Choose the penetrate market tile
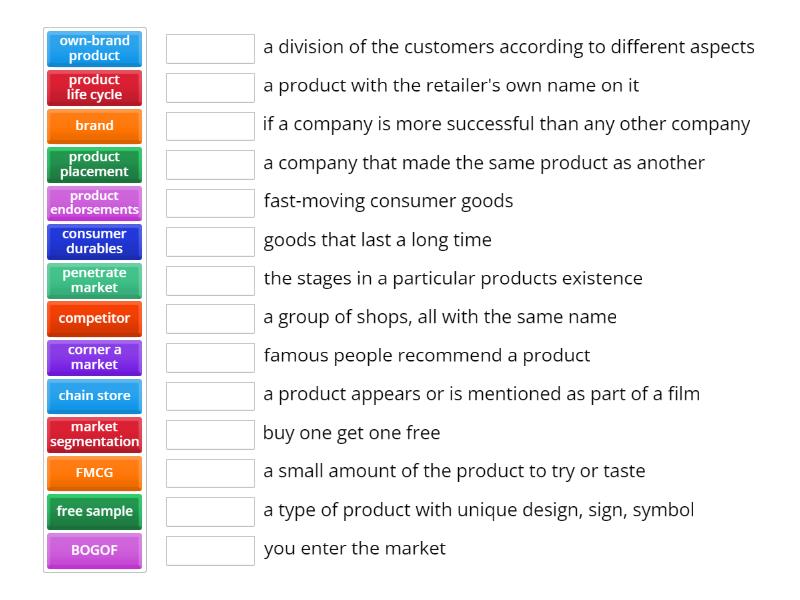The height and width of the screenshot is (600, 800). tap(94, 280)
